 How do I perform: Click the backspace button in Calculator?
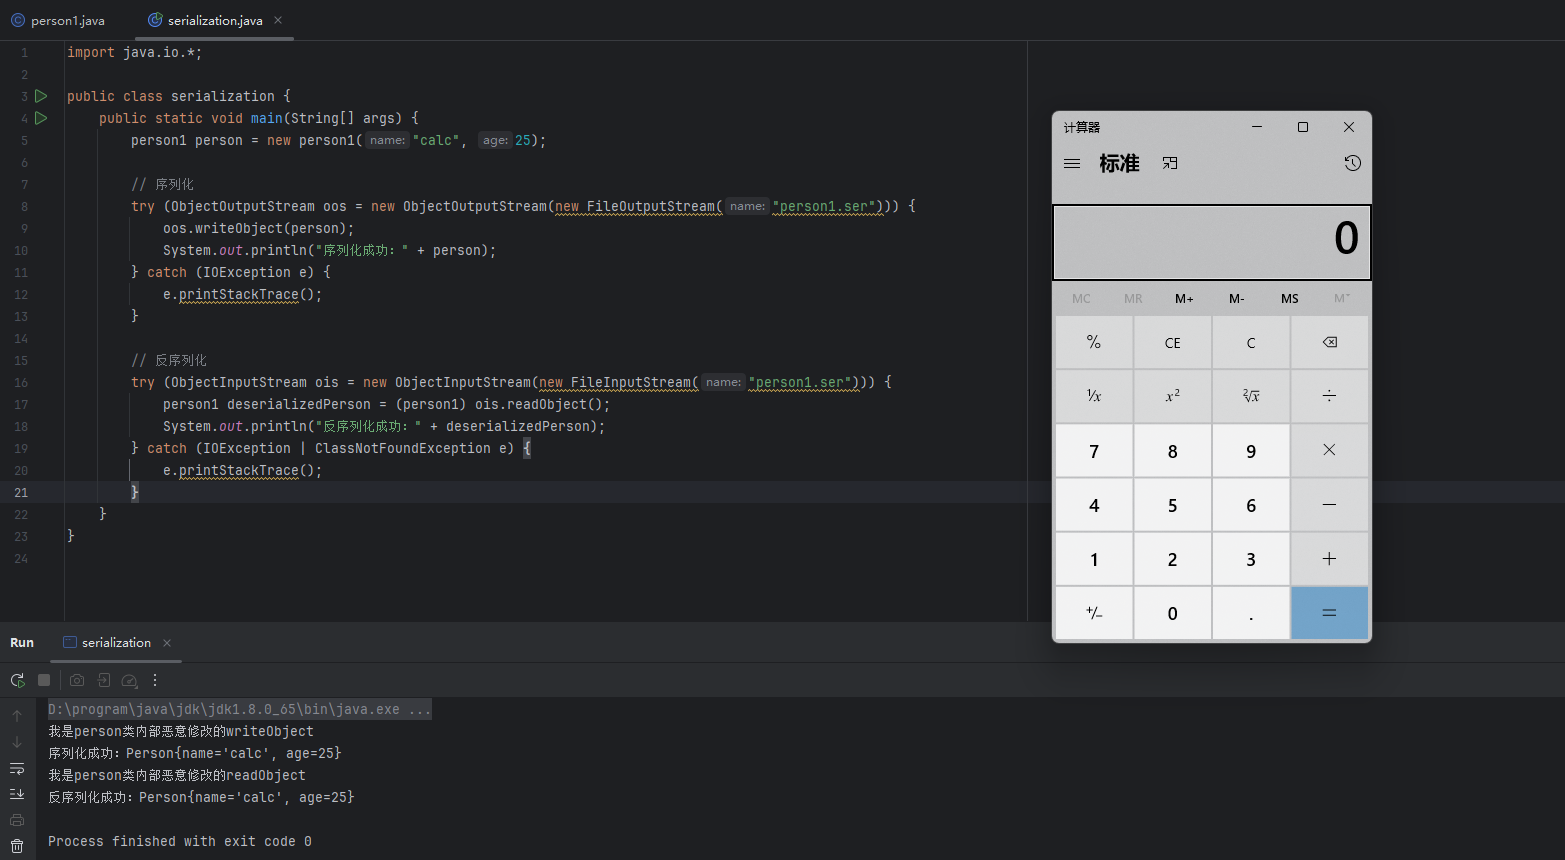(1330, 343)
